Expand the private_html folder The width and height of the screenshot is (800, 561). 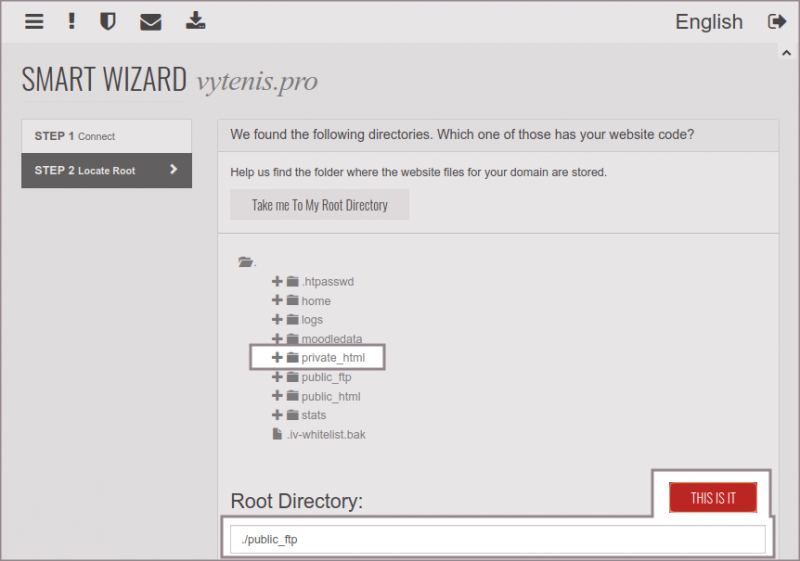click(277, 358)
